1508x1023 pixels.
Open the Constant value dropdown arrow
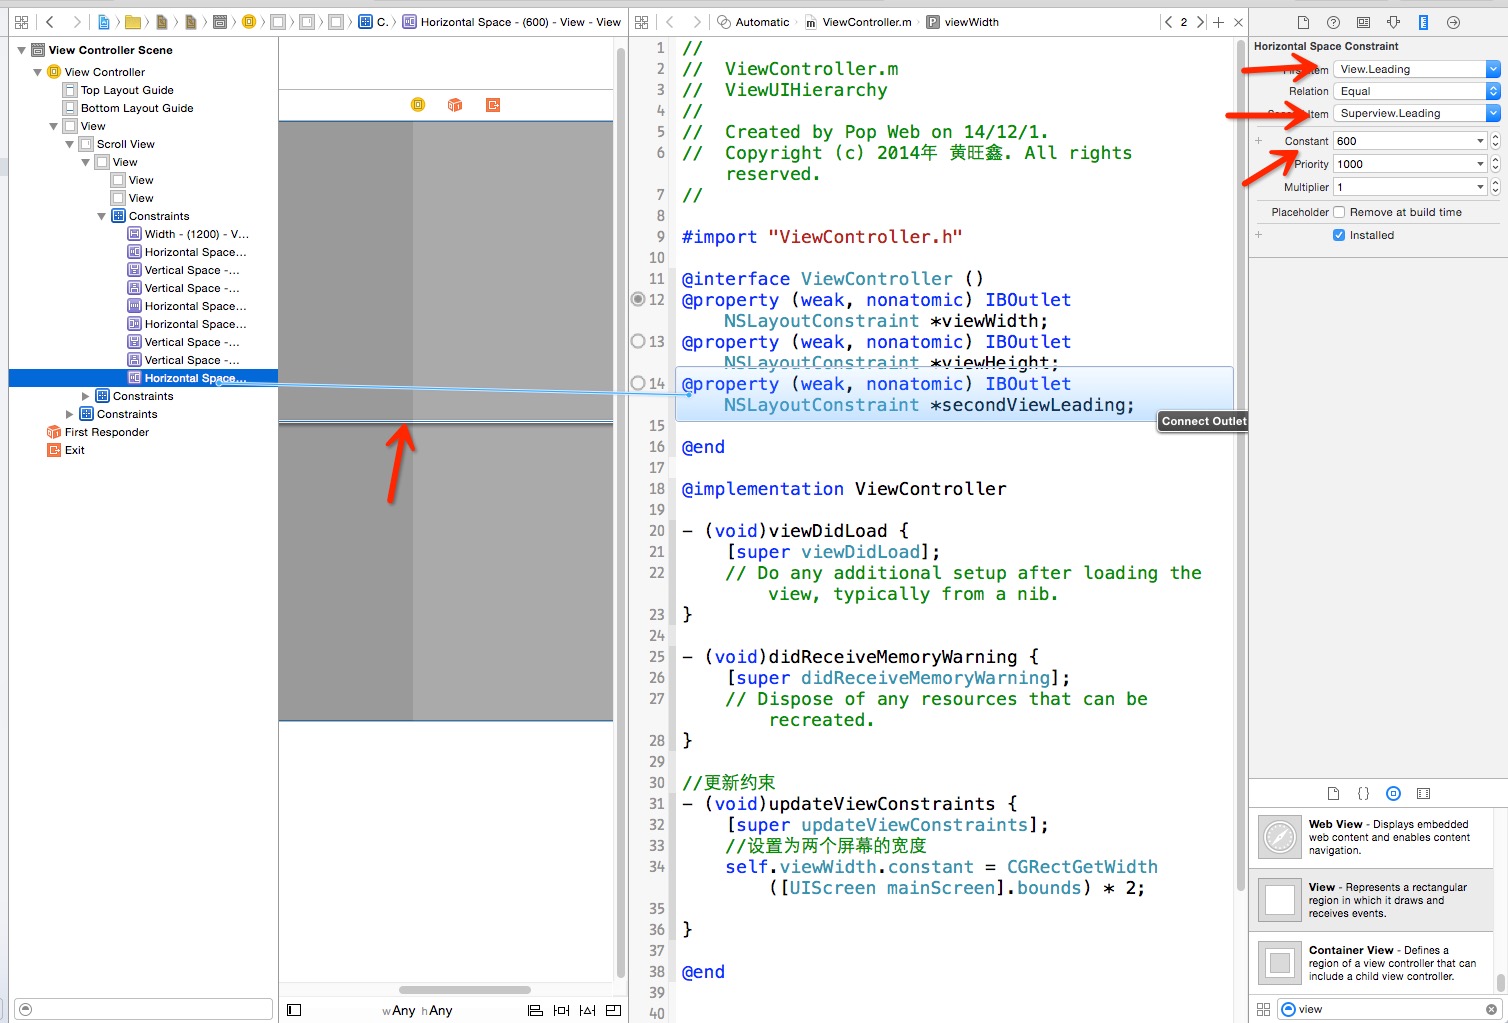pos(1481,141)
